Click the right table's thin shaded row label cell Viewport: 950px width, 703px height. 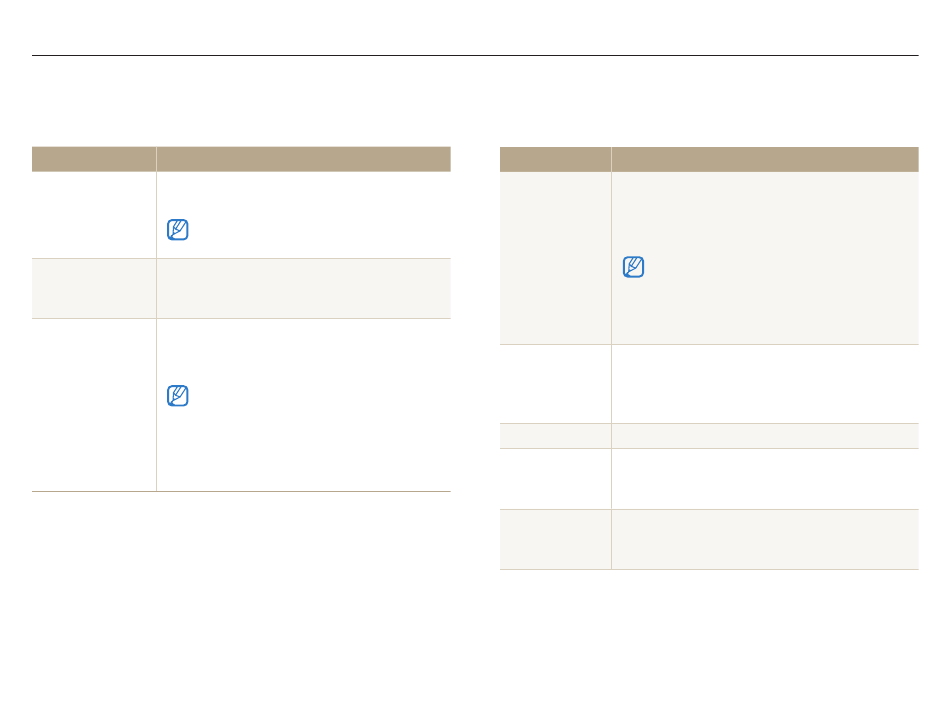coord(555,436)
